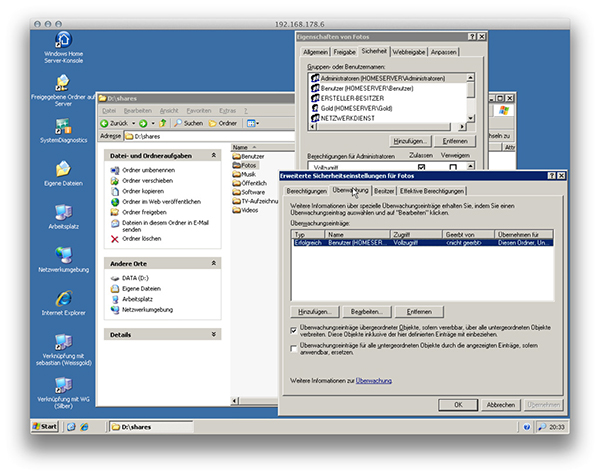600x476 pixels.
Task: Select the Musik folder icon
Action: (x=236, y=174)
